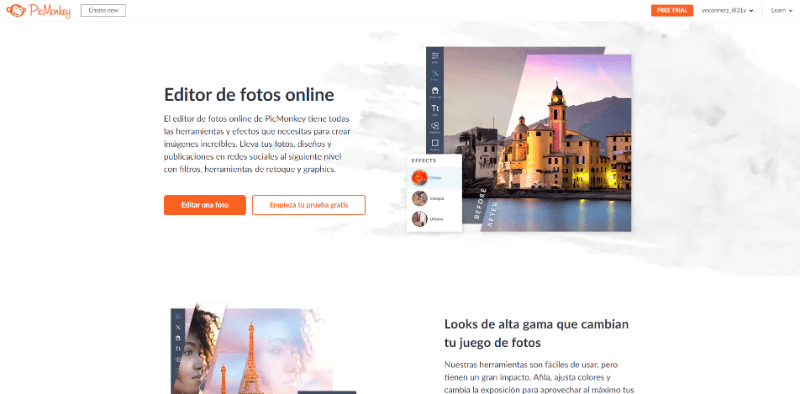Click the Looks de alta gama heading
800x394 pixels.
click(537, 333)
